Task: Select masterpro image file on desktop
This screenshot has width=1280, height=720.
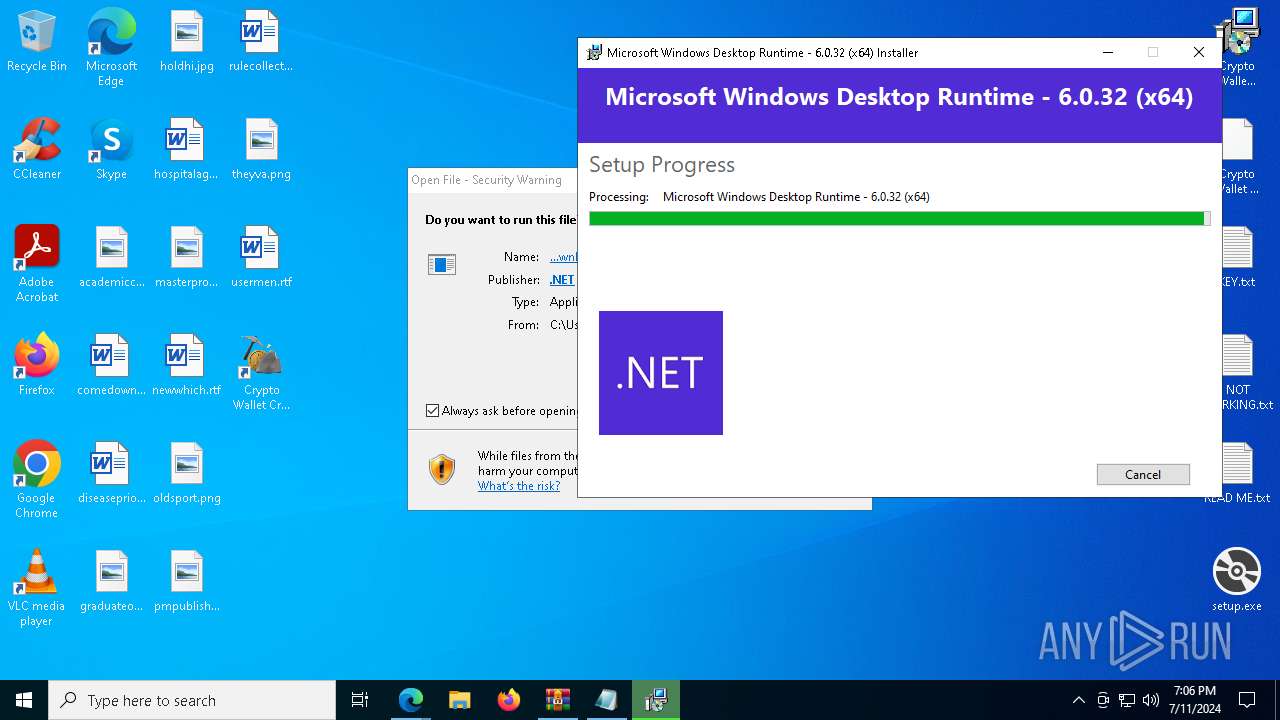Action: [186, 258]
